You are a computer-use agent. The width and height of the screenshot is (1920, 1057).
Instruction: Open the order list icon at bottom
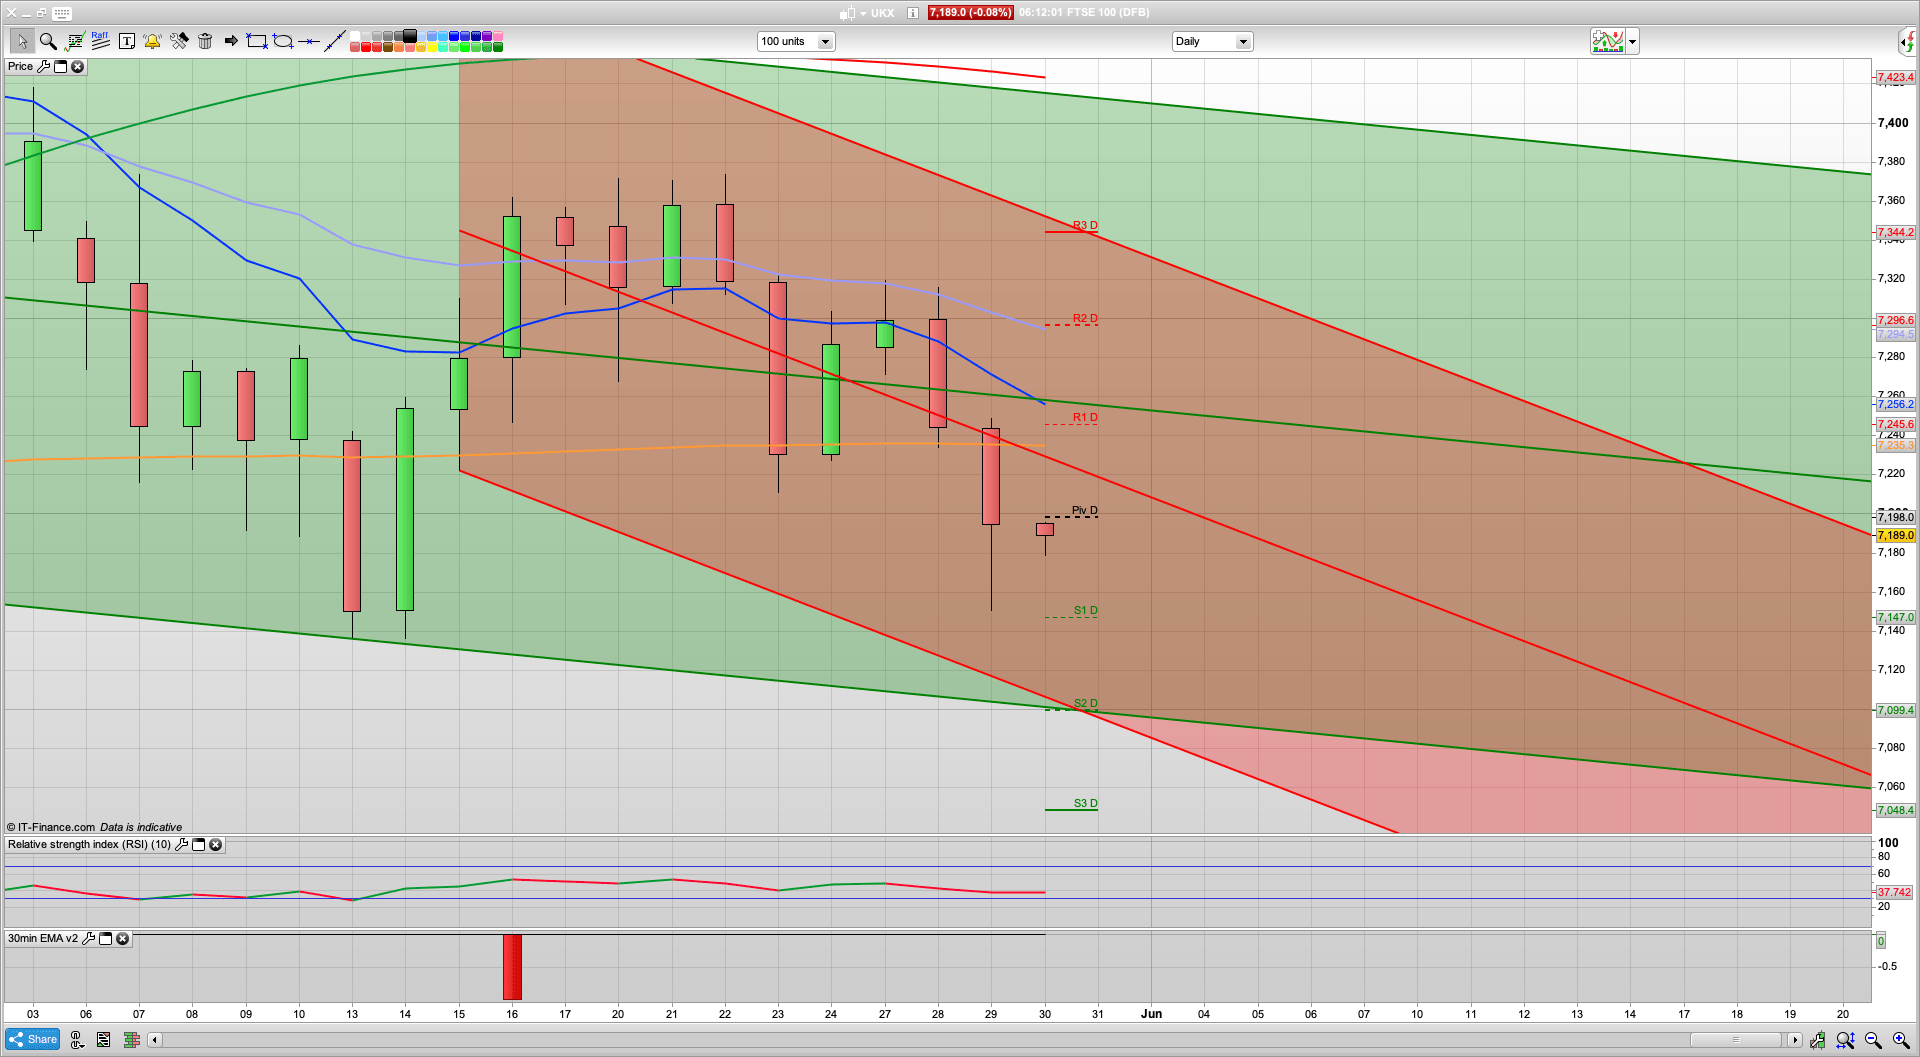[103, 1040]
